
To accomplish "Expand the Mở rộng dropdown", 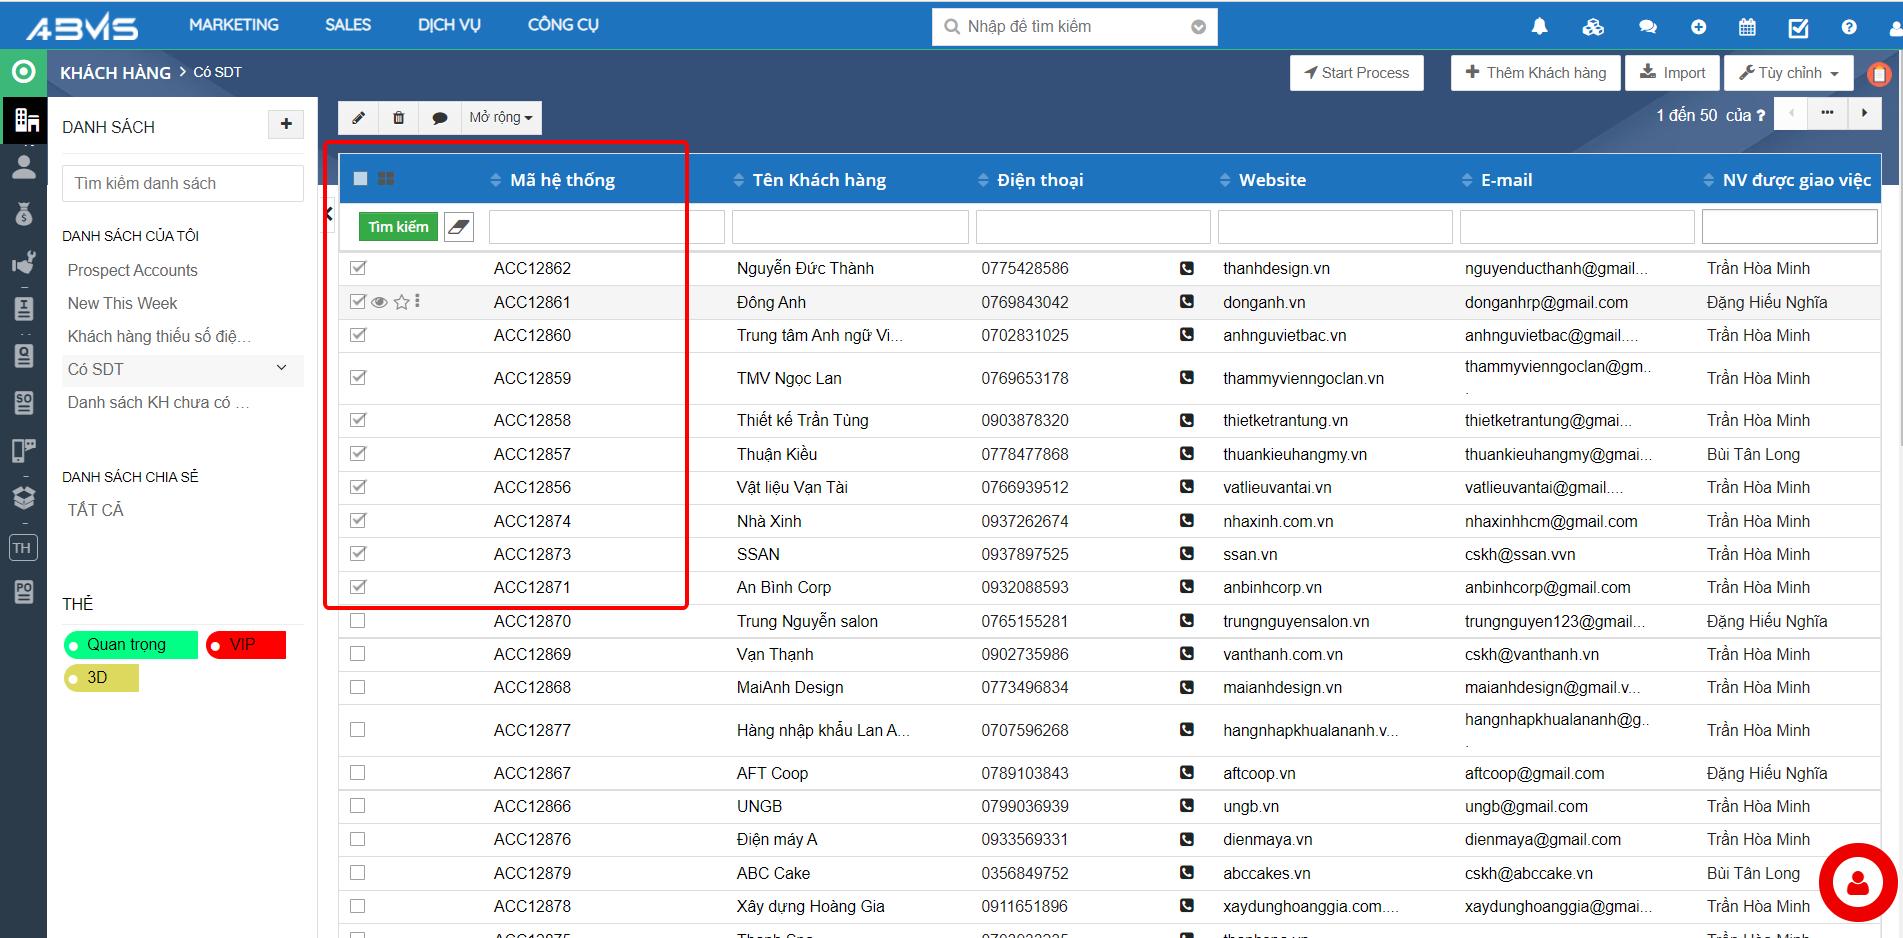I will click(501, 118).
